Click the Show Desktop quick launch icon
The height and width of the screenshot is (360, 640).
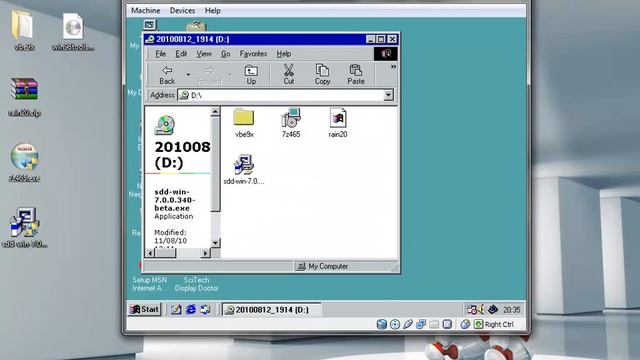(176, 310)
